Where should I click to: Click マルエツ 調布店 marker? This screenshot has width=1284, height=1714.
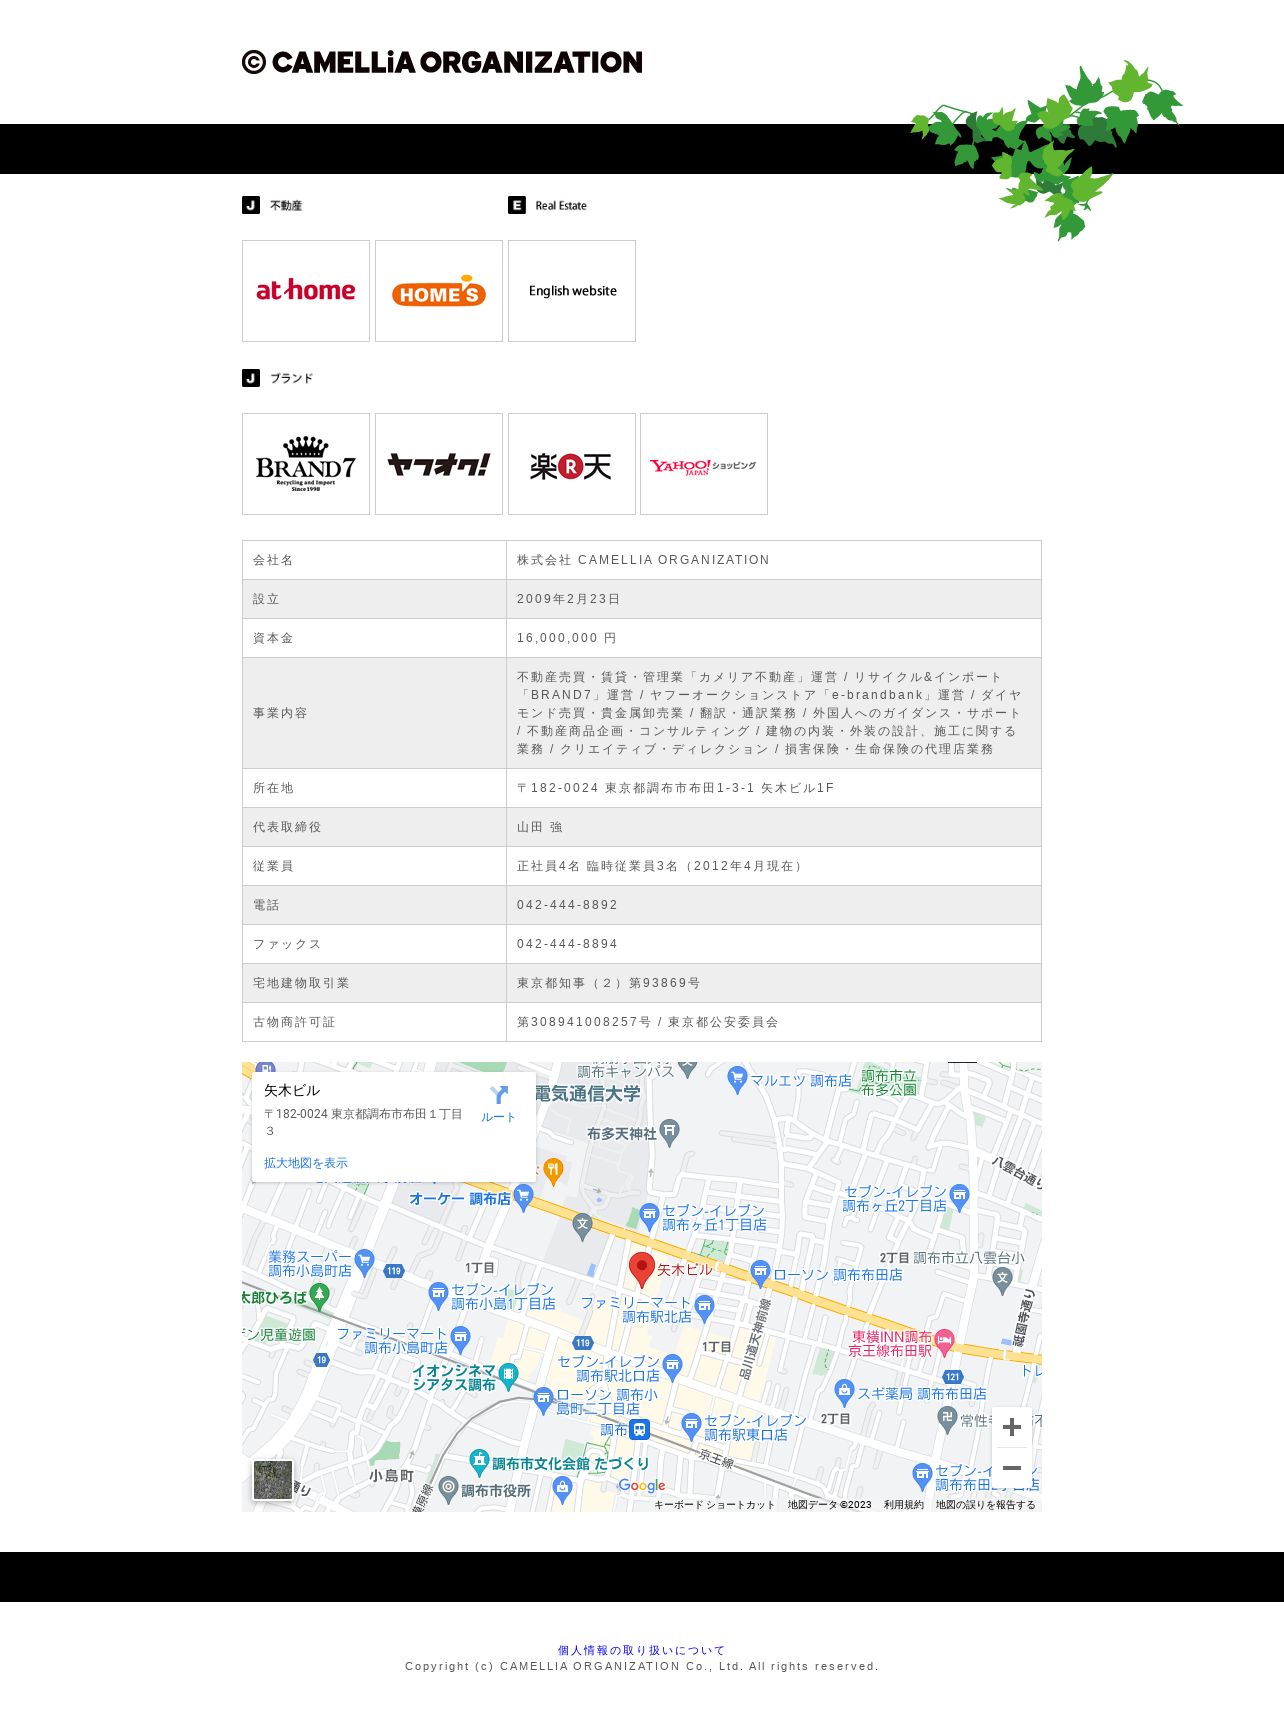pos(737,1080)
